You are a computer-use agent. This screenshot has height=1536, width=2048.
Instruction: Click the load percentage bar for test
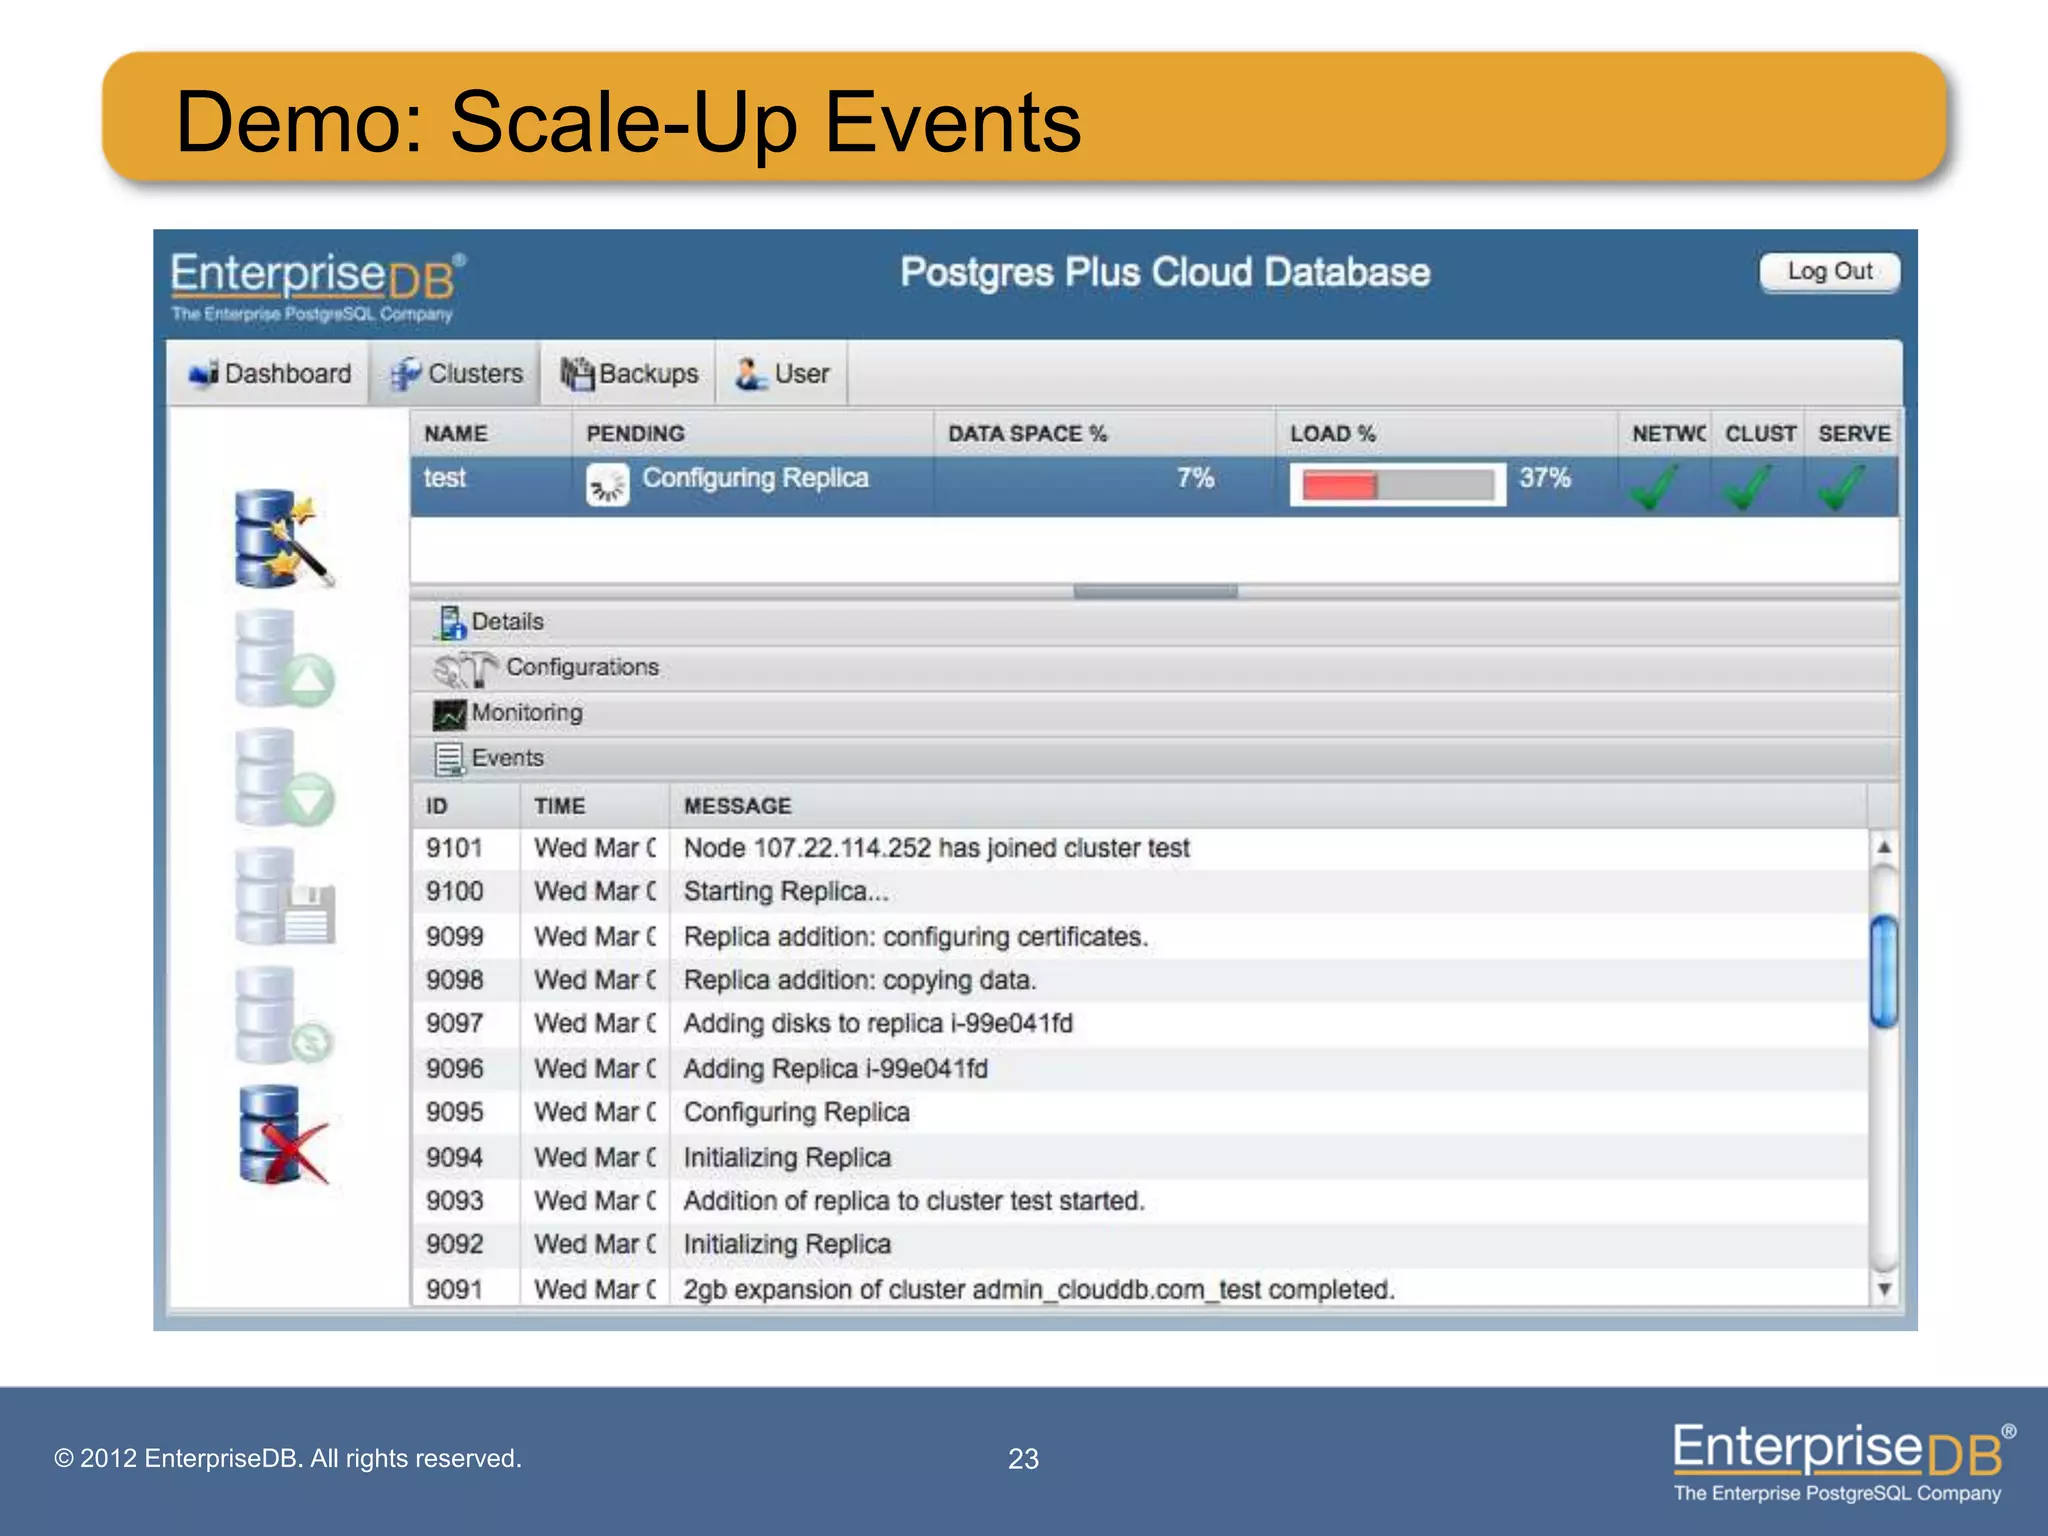click(1397, 486)
